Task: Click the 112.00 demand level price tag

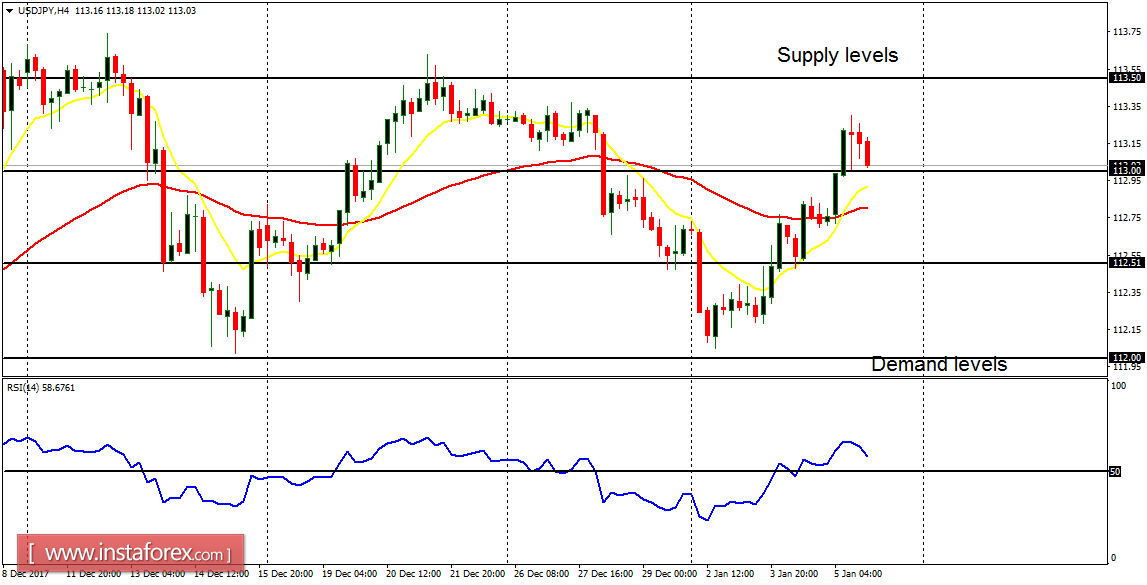Action: click(x=1127, y=355)
